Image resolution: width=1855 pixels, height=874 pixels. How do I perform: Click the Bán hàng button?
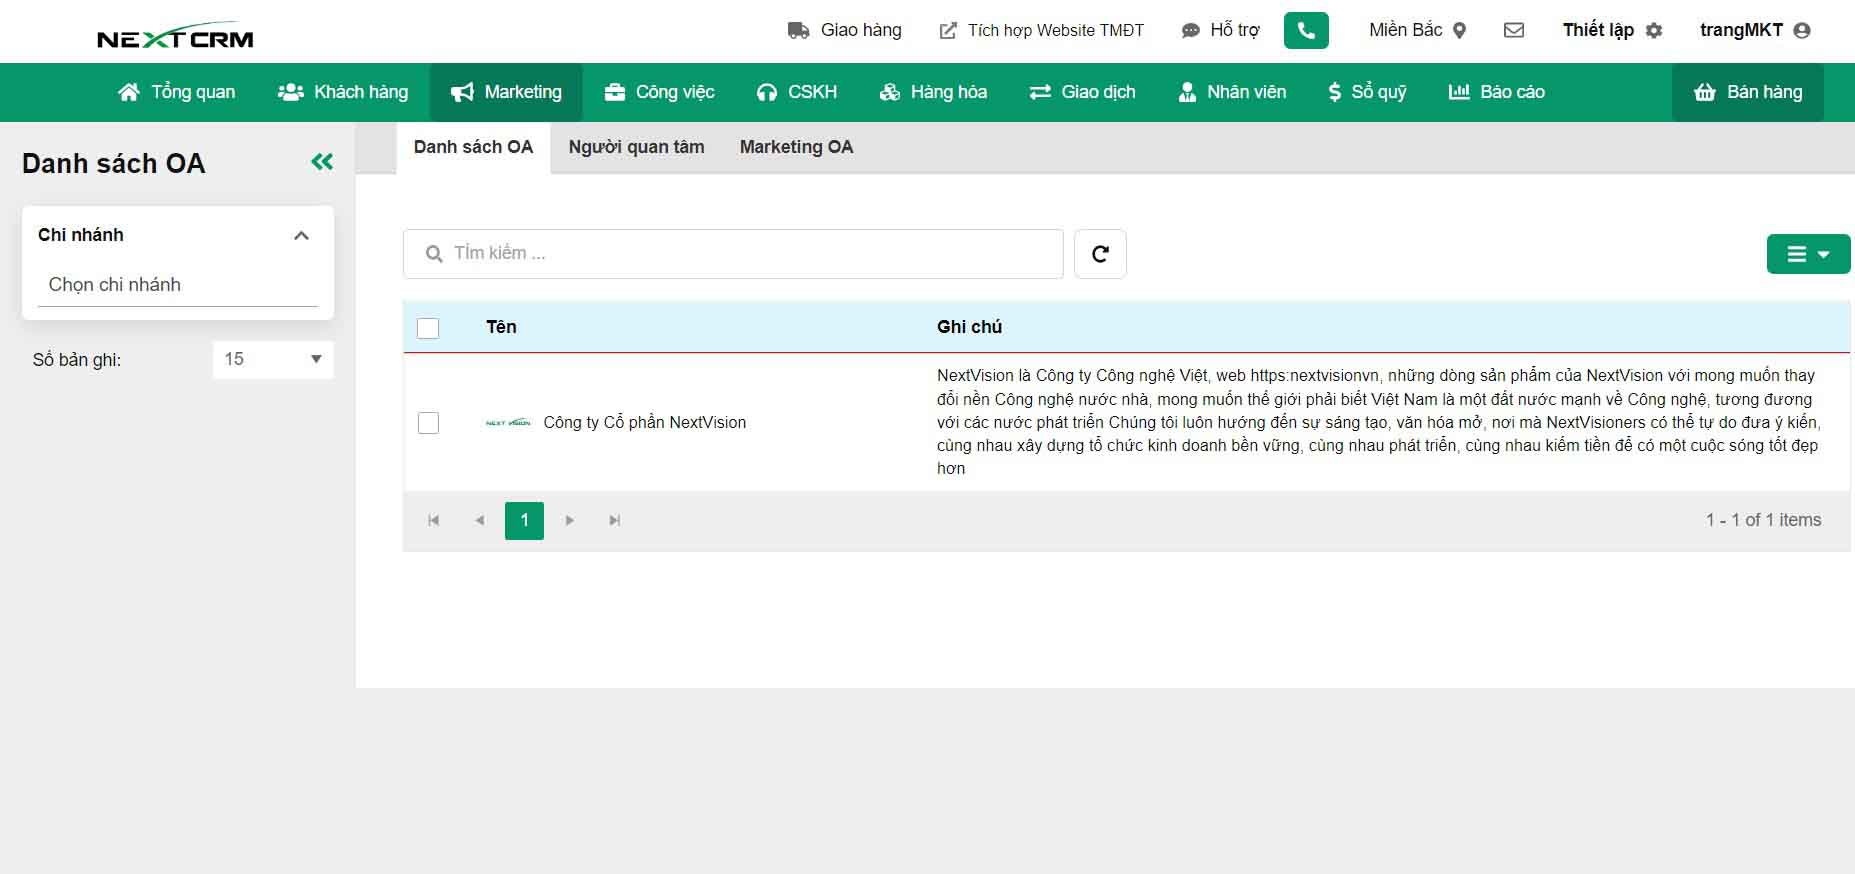1747,92
